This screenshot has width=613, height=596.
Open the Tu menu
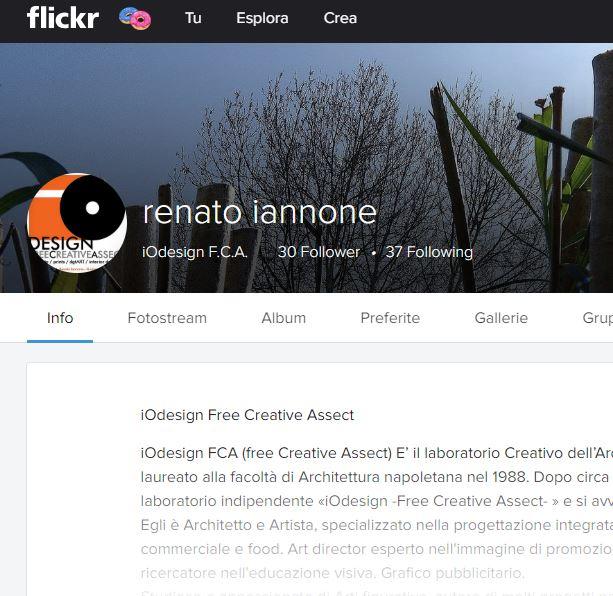click(193, 18)
